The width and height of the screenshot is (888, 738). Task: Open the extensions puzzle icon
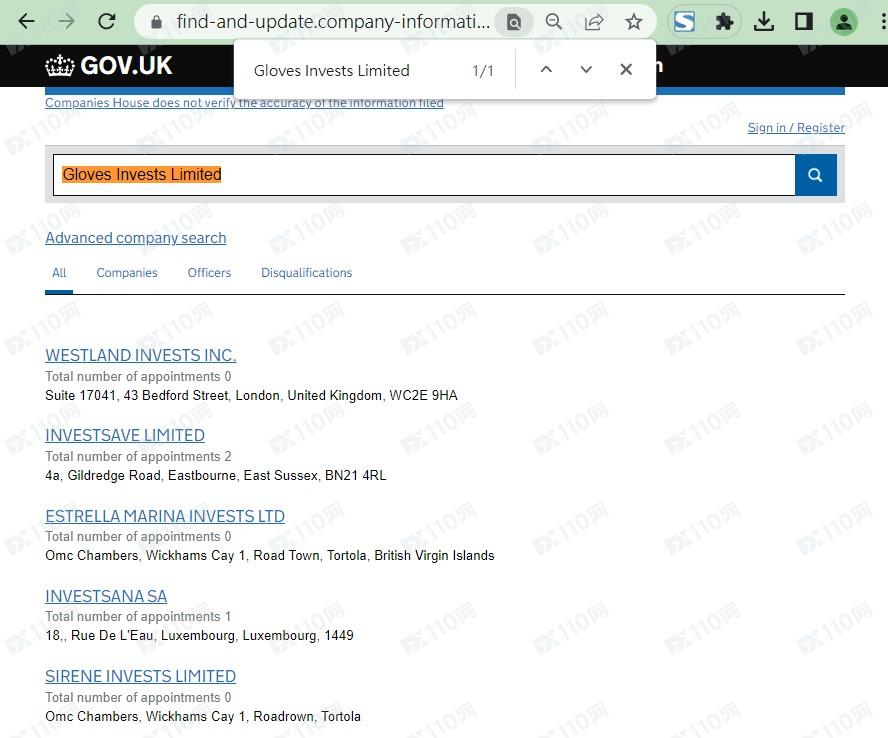coord(724,21)
